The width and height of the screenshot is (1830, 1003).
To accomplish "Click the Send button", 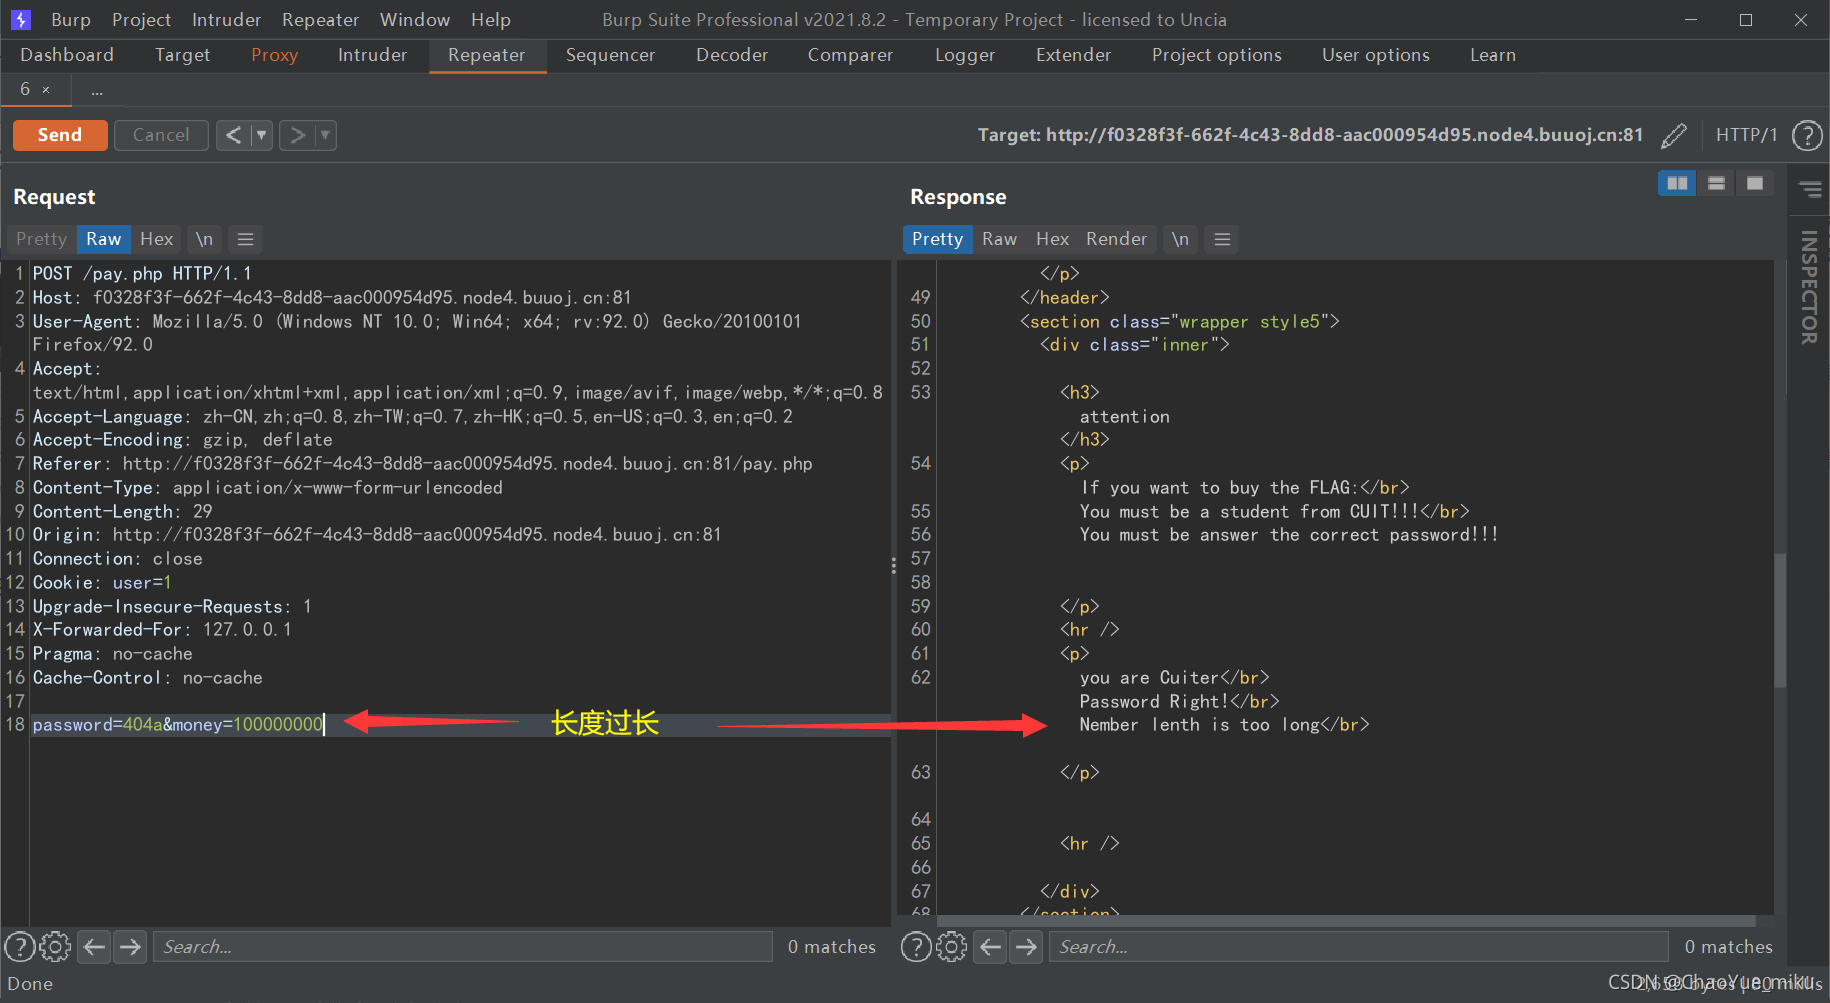I will click(x=60, y=135).
